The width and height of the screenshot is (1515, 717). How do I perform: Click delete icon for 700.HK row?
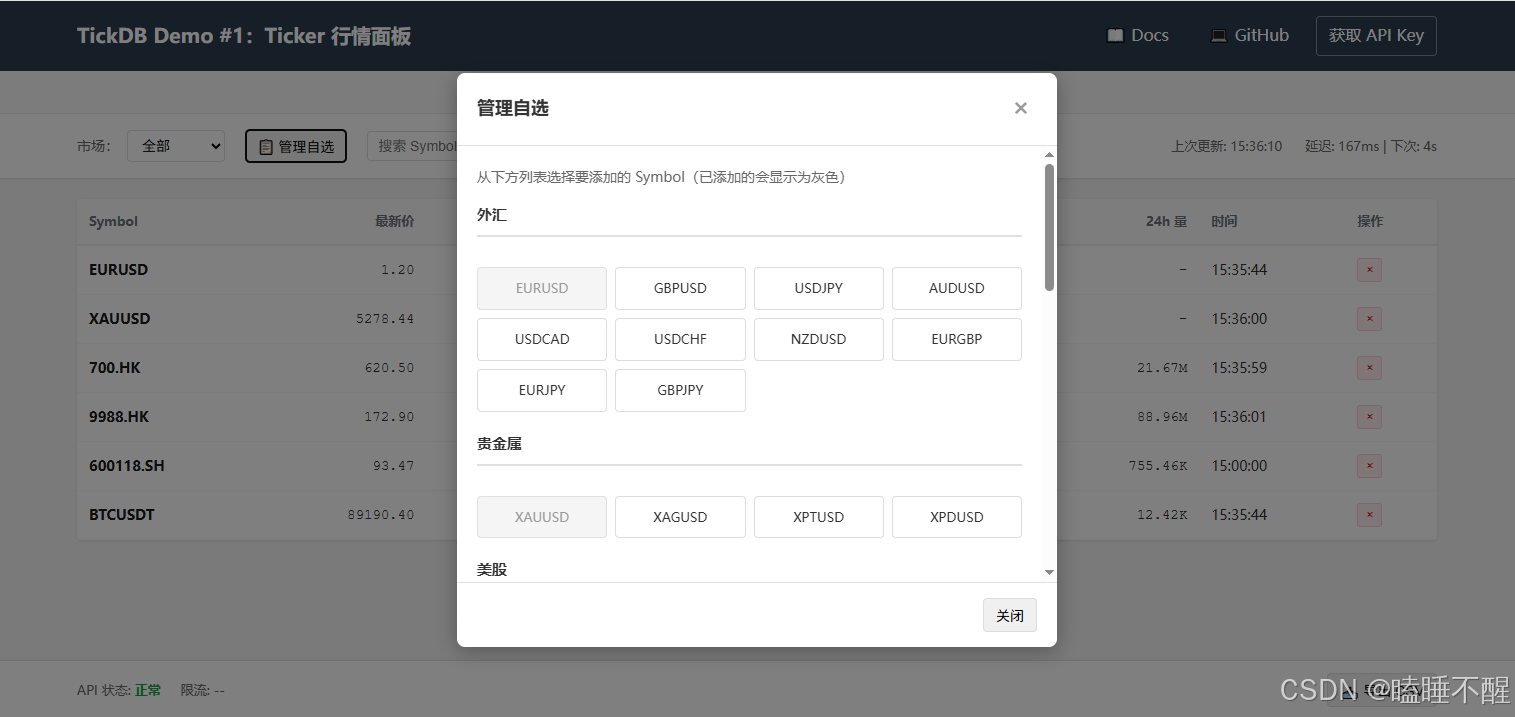(x=1369, y=368)
